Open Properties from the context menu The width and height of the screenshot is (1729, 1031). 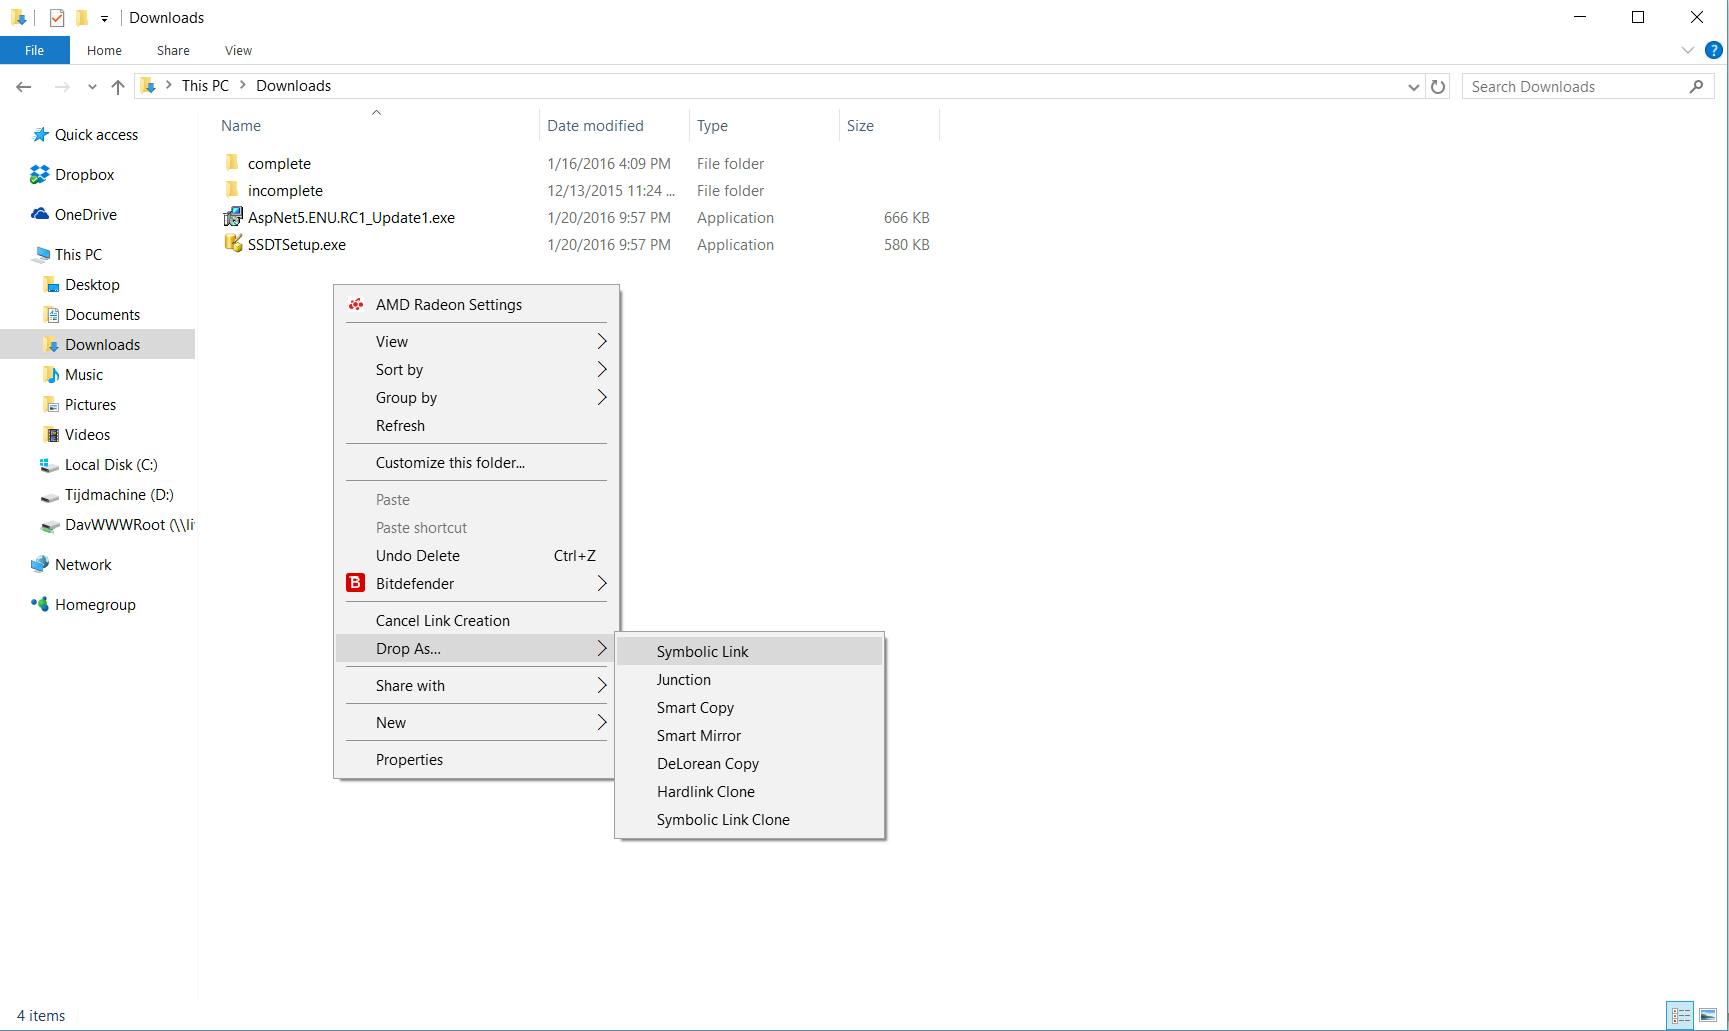point(476,760)
